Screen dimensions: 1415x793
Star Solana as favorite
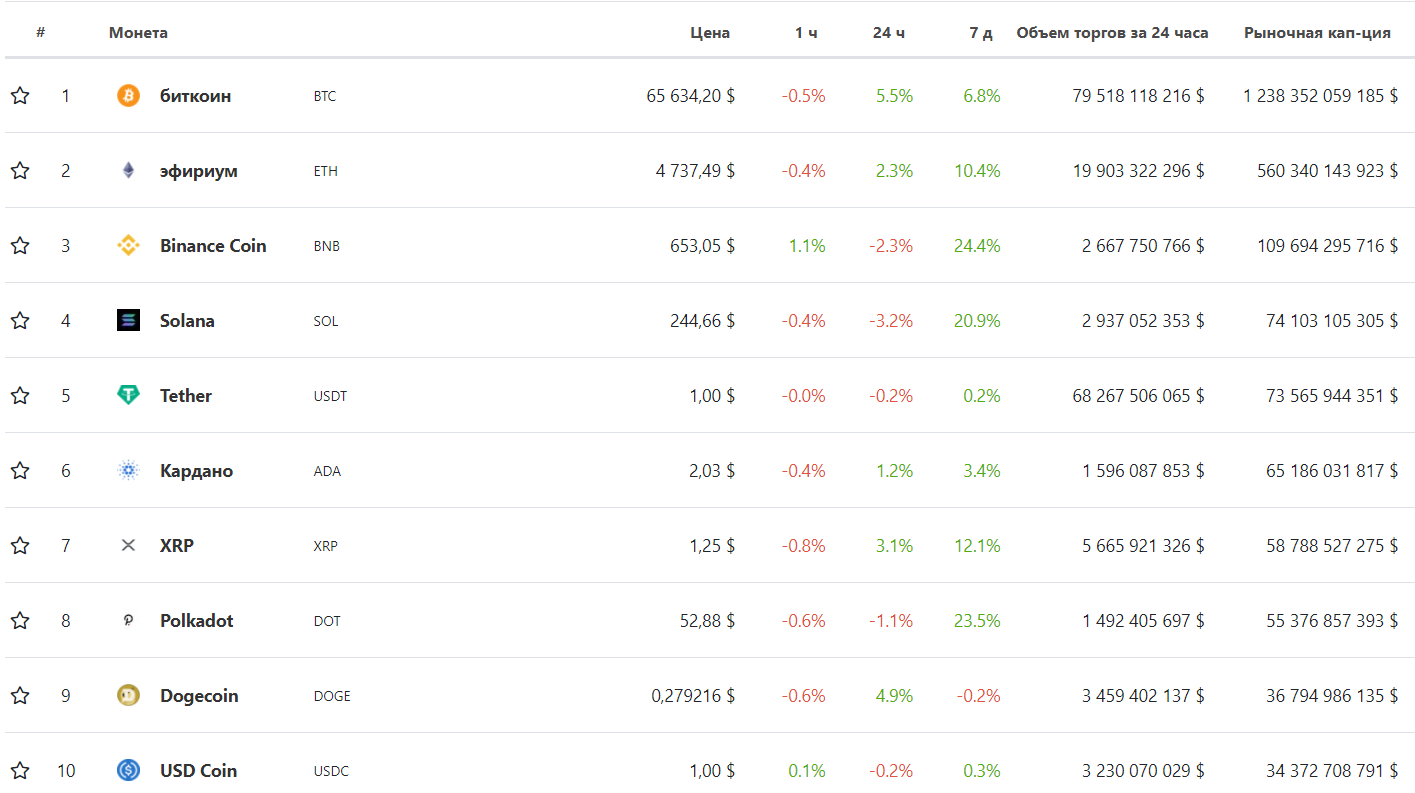click(x=20, y=321)
